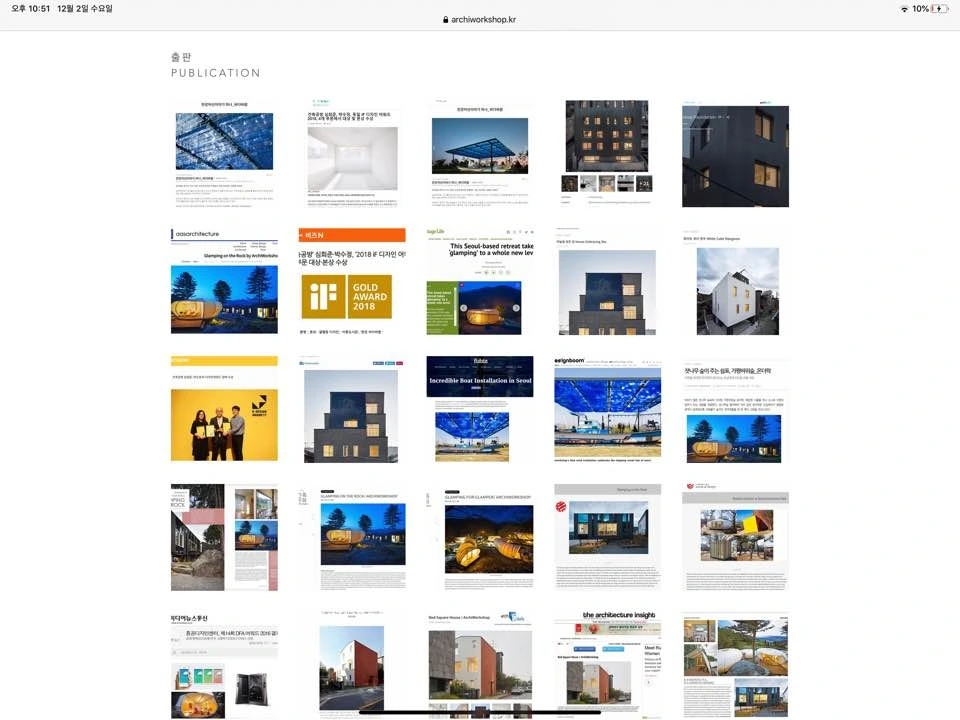Open the magazine spread with pink blocks
The height and width of the screenshot is (720, 960).
(224, 537)
